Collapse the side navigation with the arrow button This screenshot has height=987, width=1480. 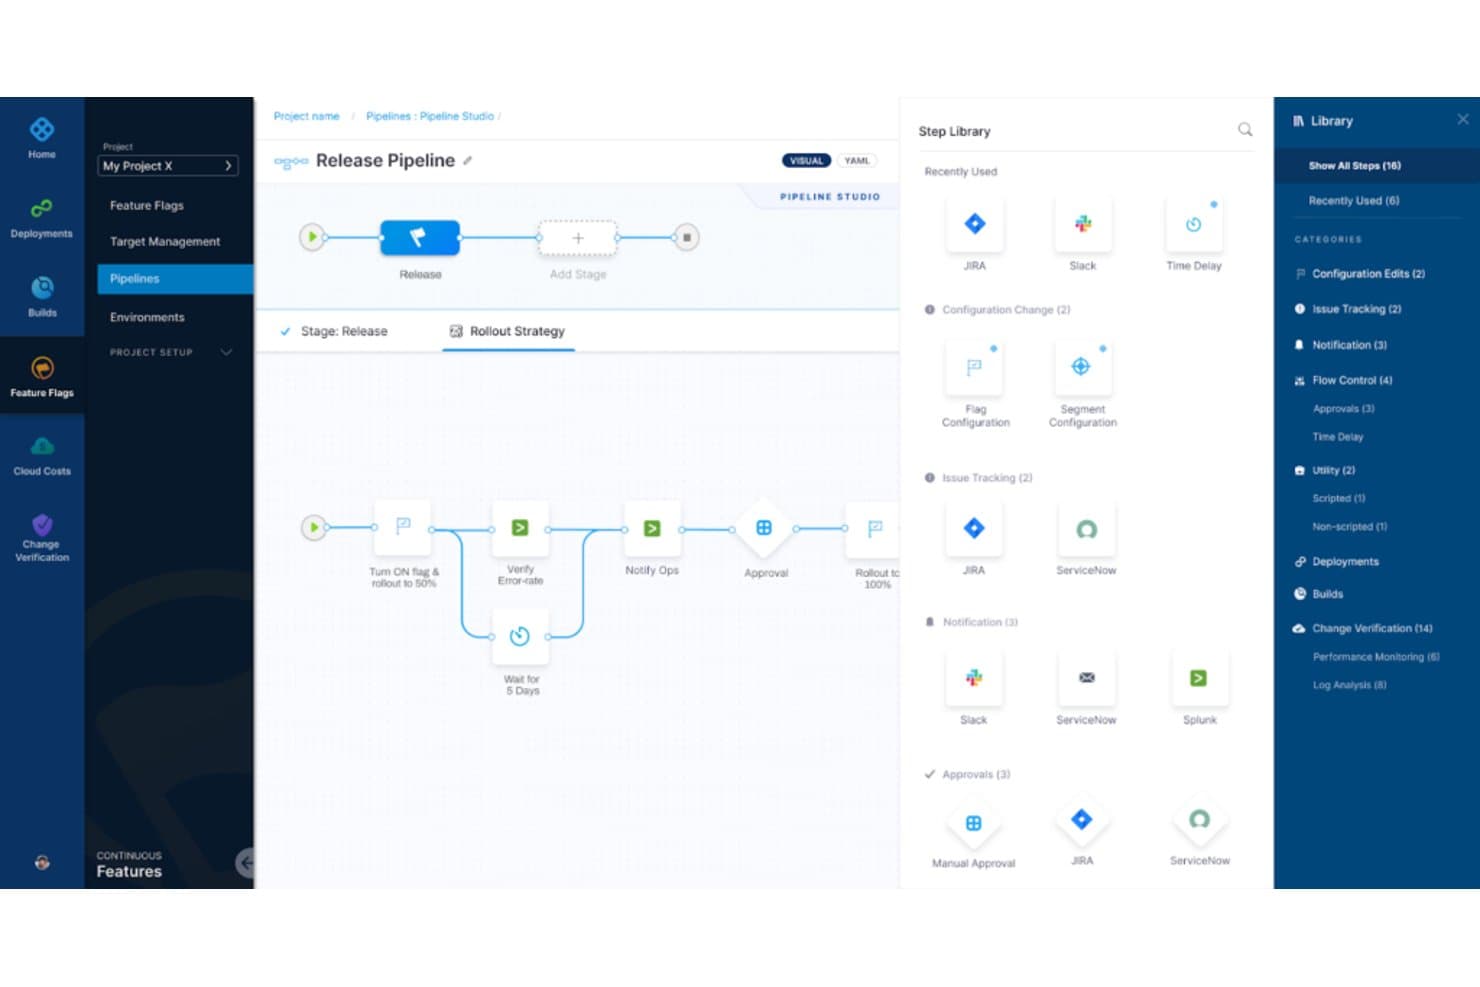click(245, 862)
